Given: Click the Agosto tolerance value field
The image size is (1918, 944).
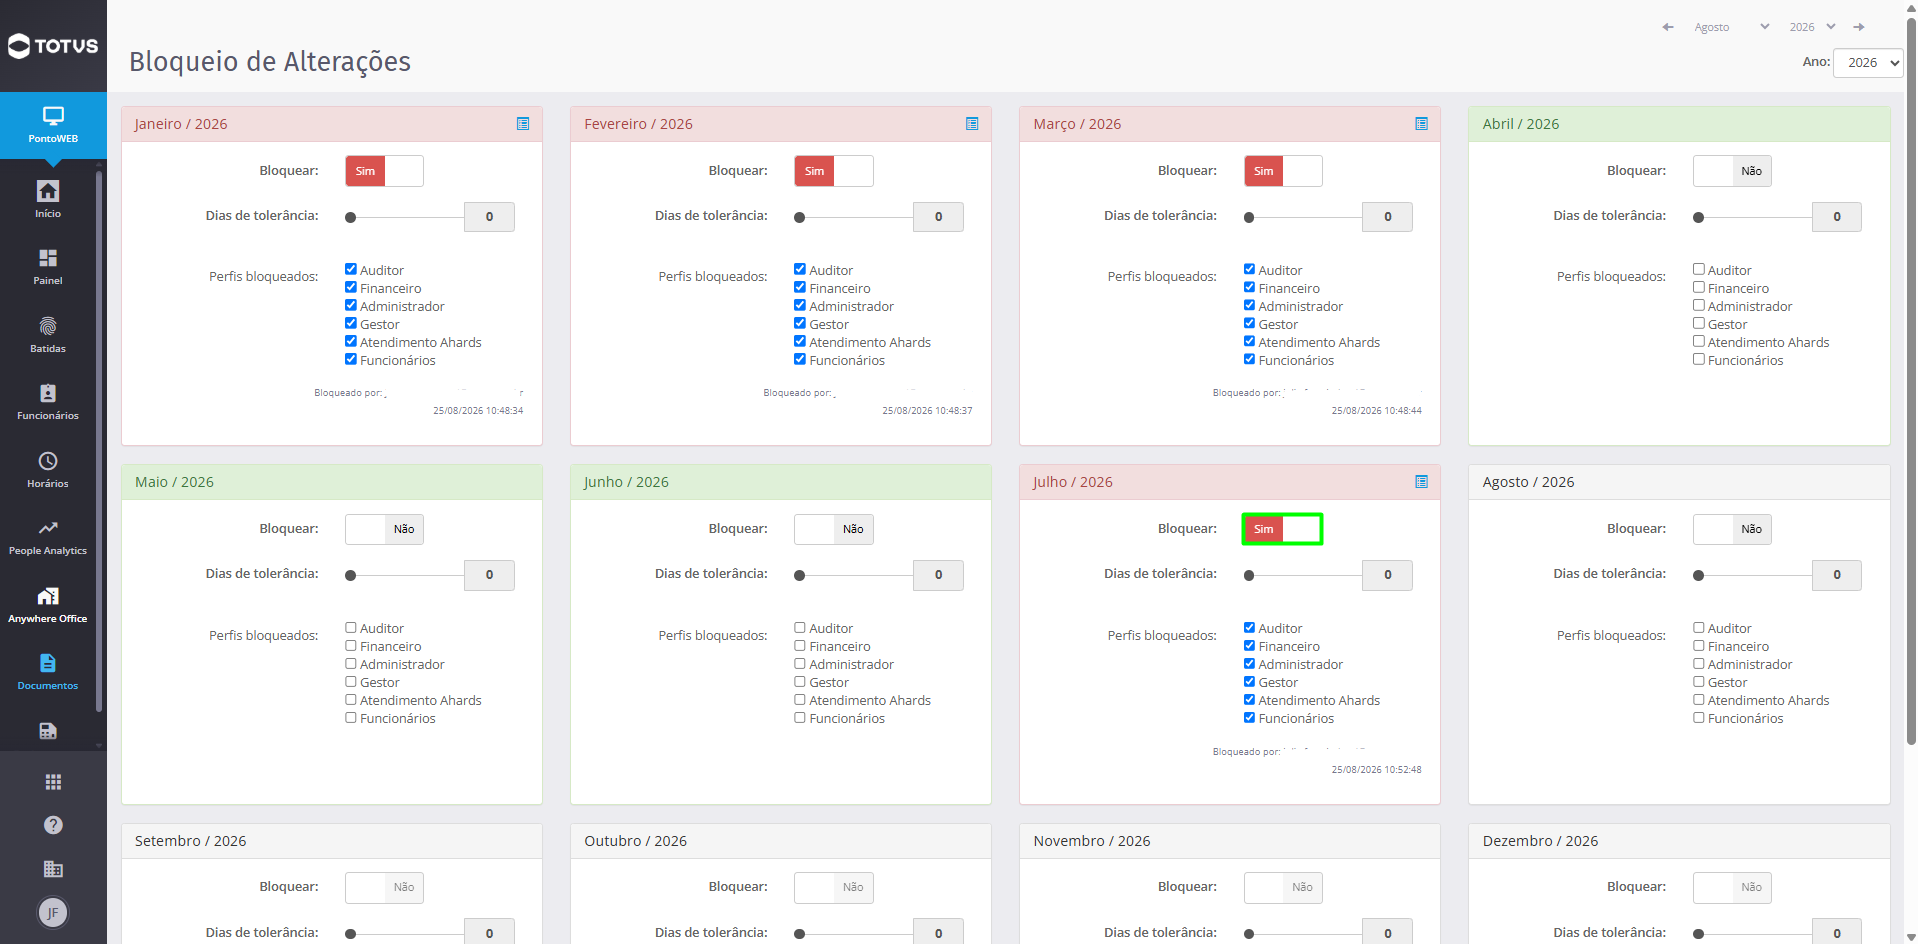Looking at the screenshot, I should (x=1837, y=575).
